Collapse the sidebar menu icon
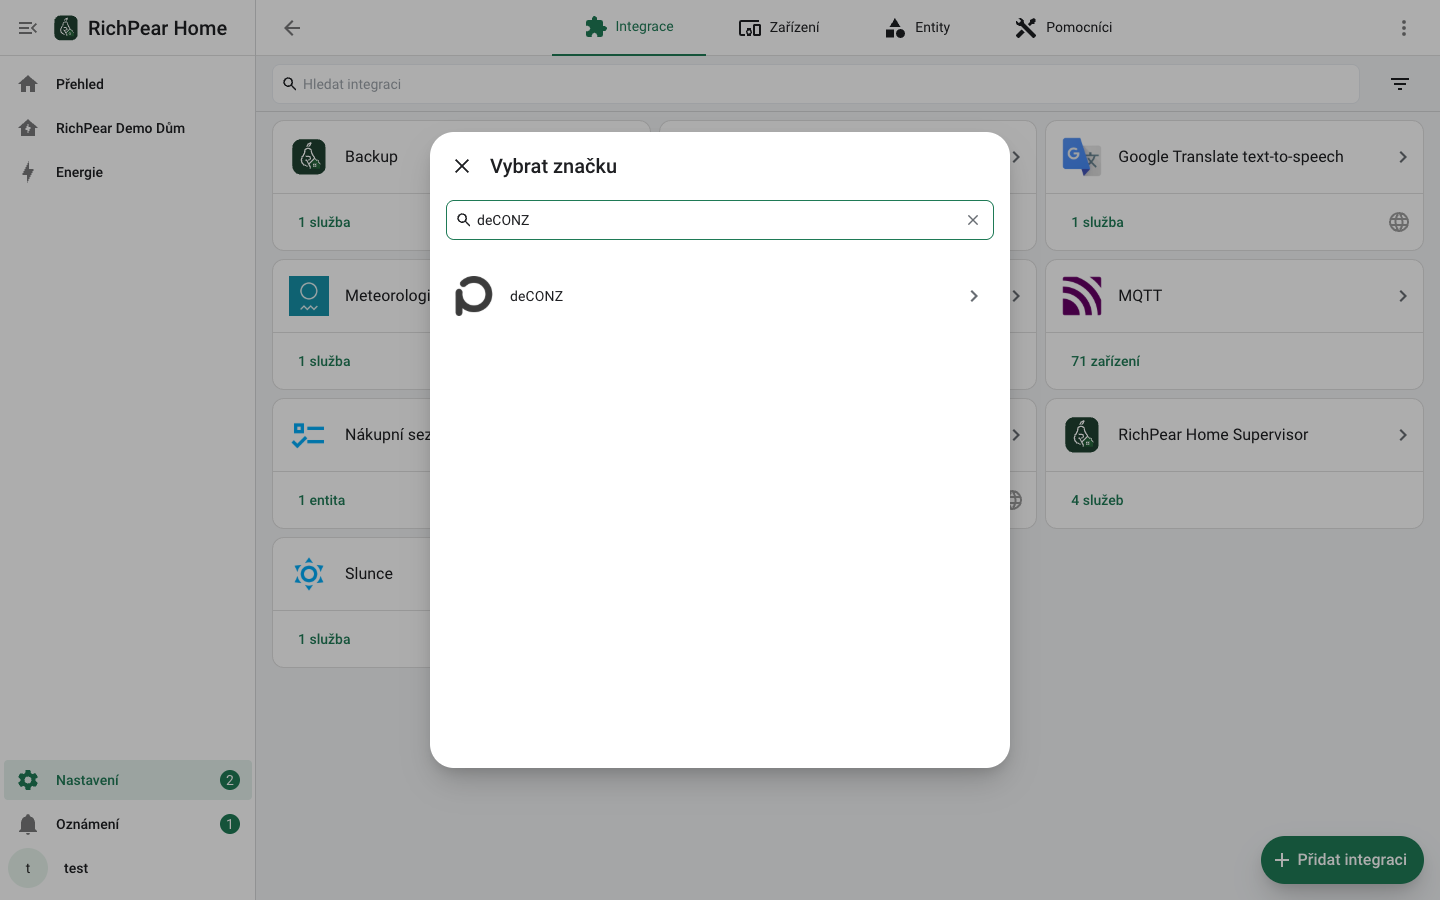This screenshot has height=900, width=1440. (x=28, y=28)
